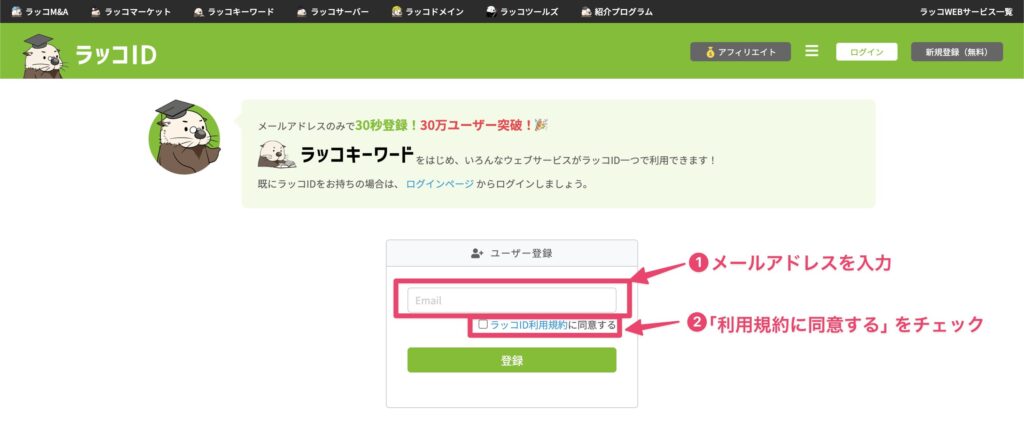
Task: Click the ラッコID otter mascot logo
Action: click(43, 56)
